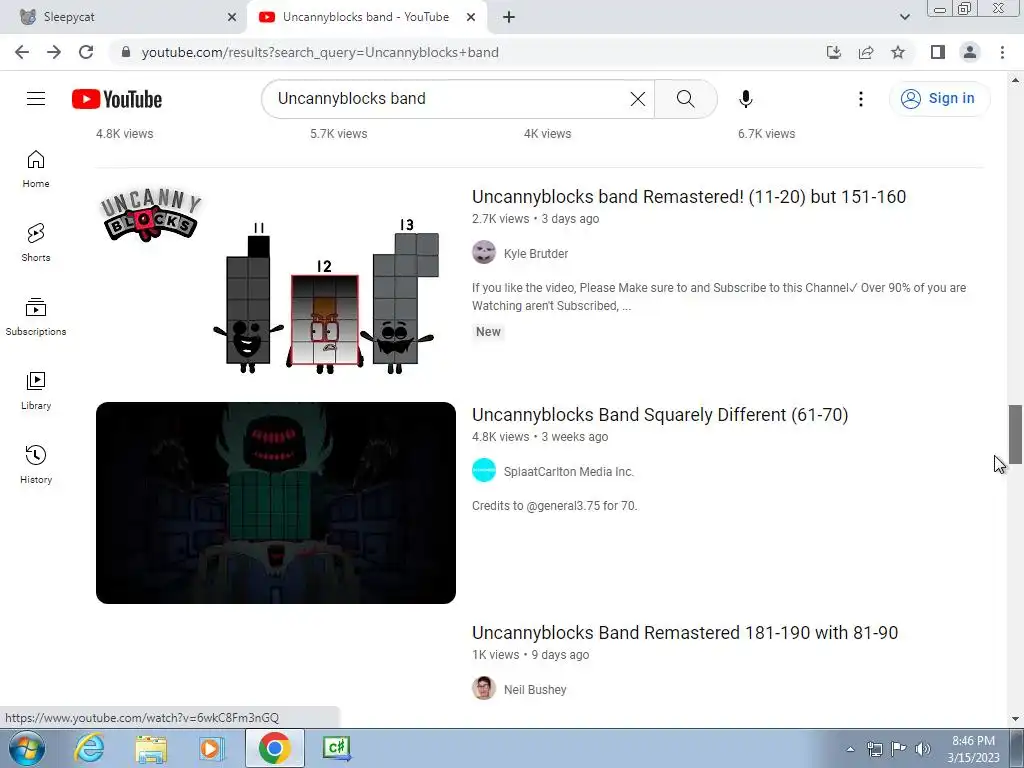
Task: Bookmark this page with the star icon
Action: pyautogui.click(x=898, y=52)
